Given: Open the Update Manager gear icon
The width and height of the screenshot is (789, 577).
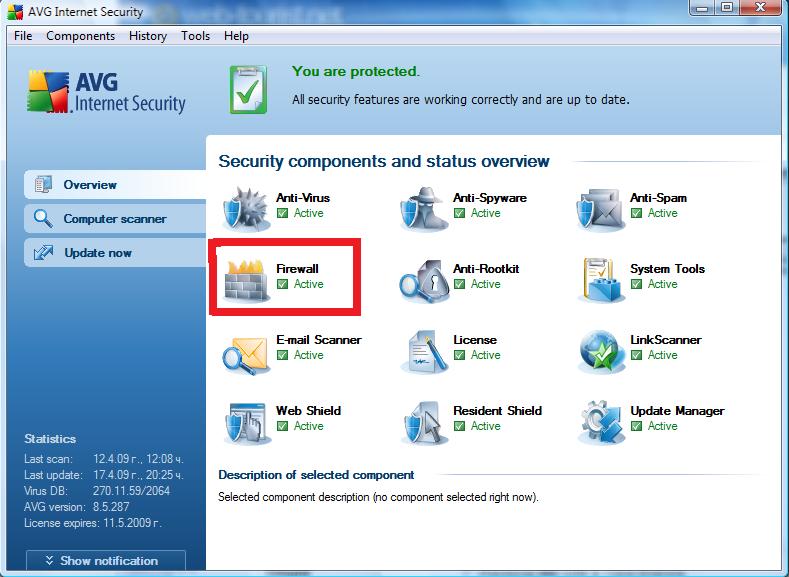Looking at the screenshot, I should [x=601, y=423].
